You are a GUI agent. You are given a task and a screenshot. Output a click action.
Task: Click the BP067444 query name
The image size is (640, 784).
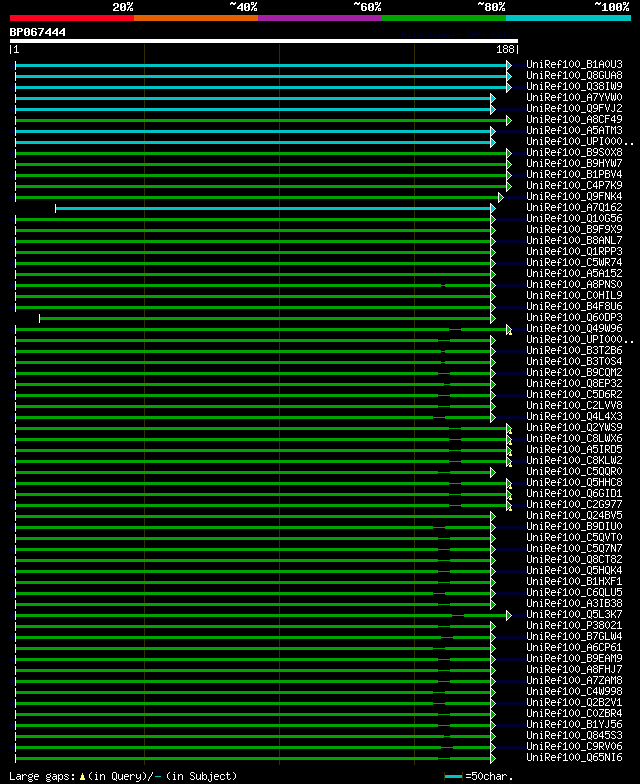click(x=38, y=32)
